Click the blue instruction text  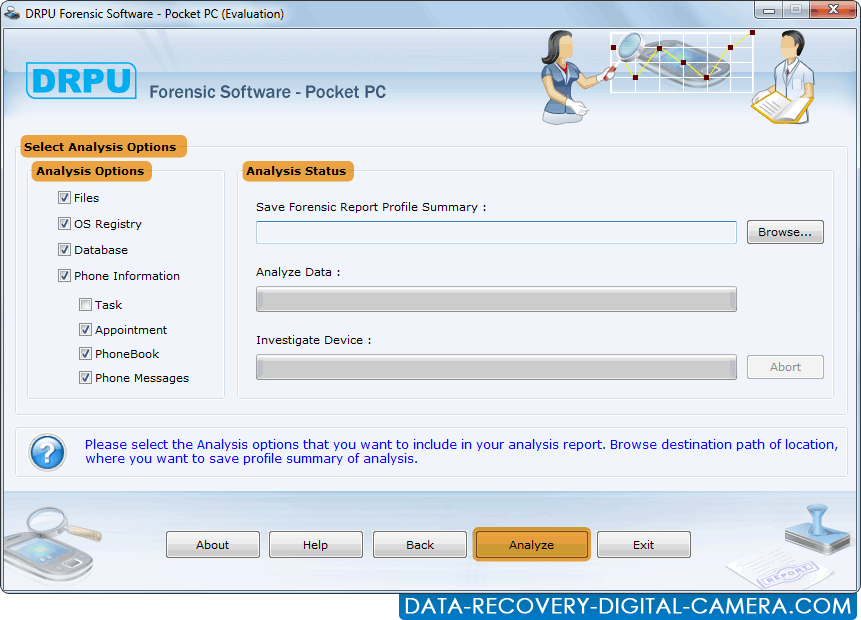[x=461, y=451]
